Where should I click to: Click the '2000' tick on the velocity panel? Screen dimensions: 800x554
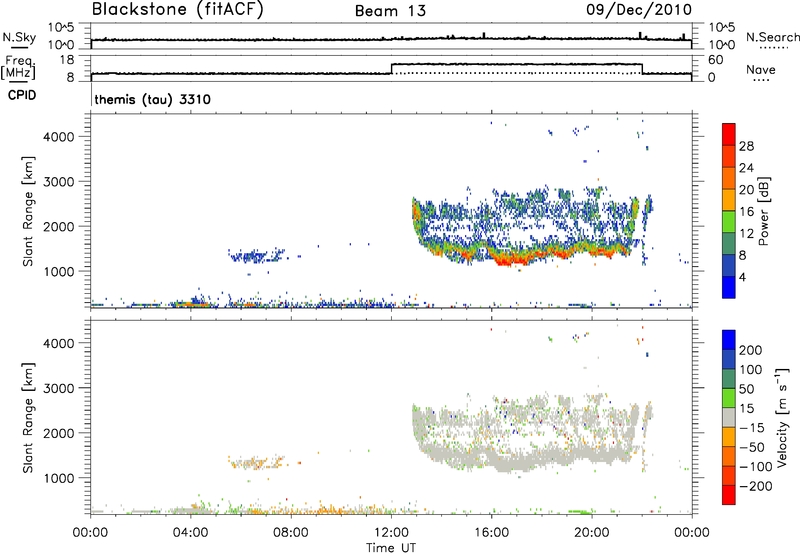click(x=59, y=433)
